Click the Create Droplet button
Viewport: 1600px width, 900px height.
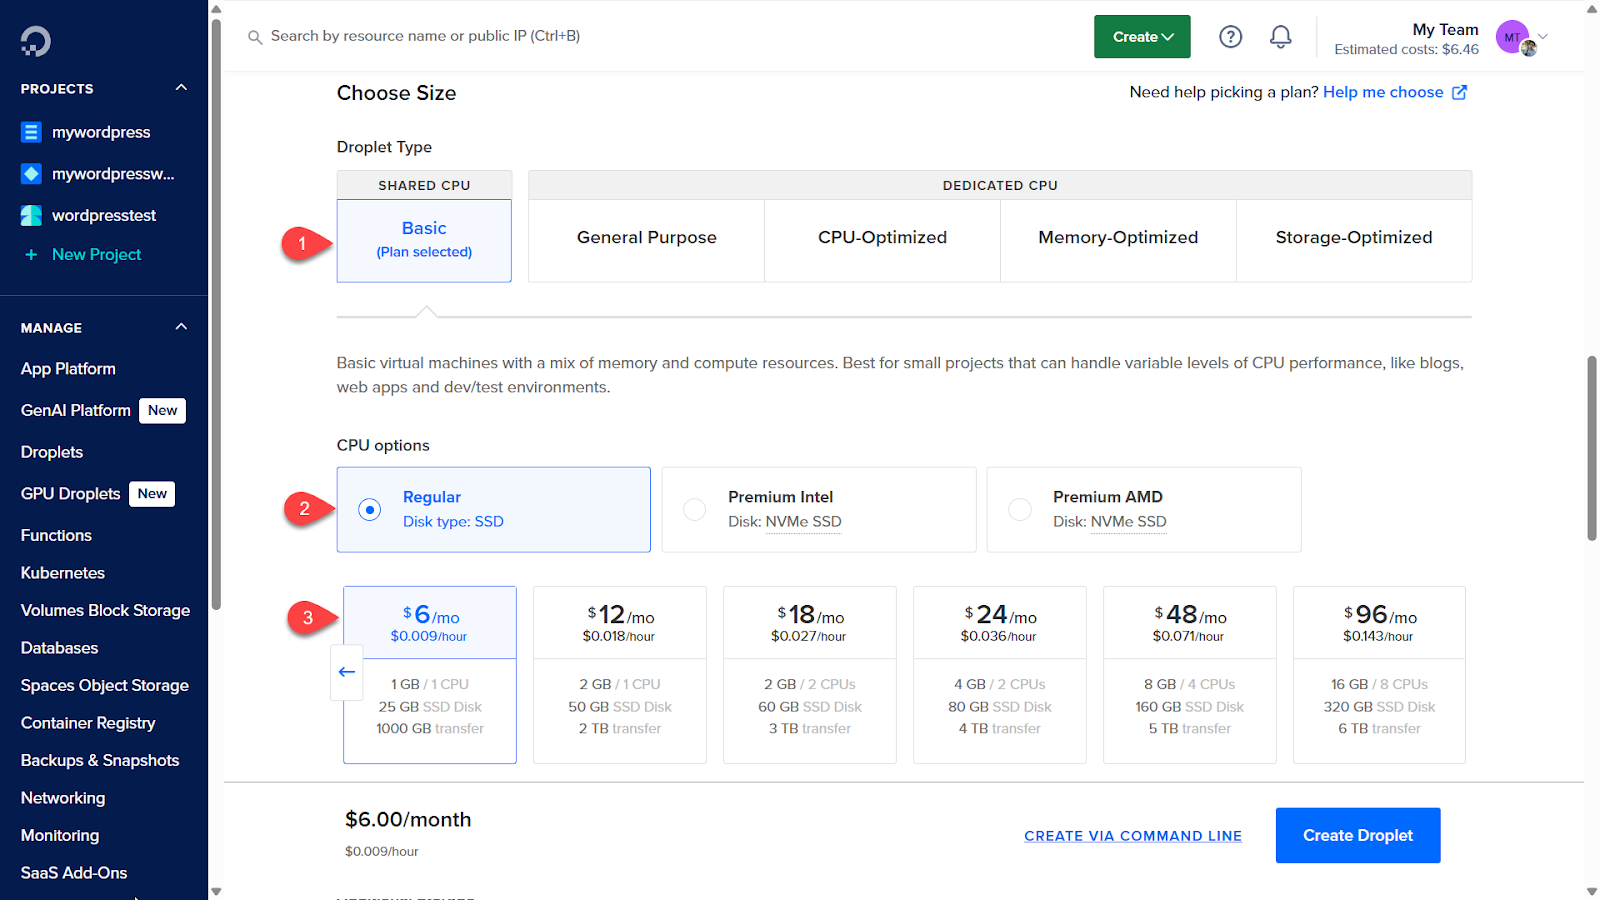1358,836
